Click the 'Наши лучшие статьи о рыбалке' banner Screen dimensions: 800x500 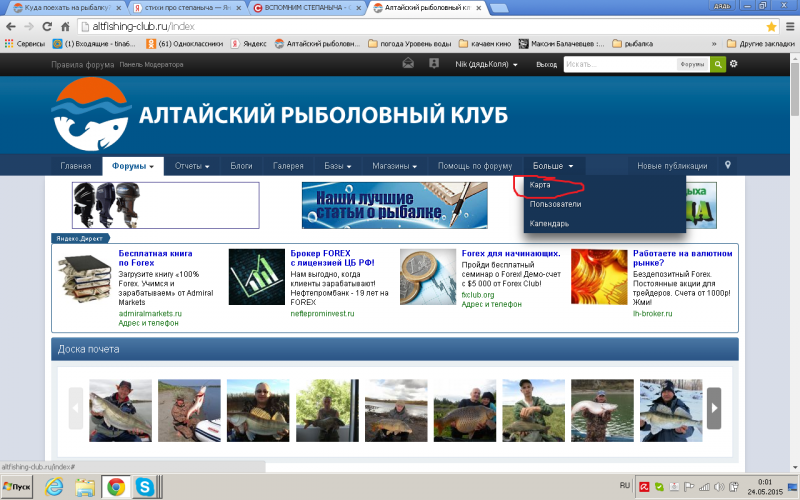click(394, 205)
